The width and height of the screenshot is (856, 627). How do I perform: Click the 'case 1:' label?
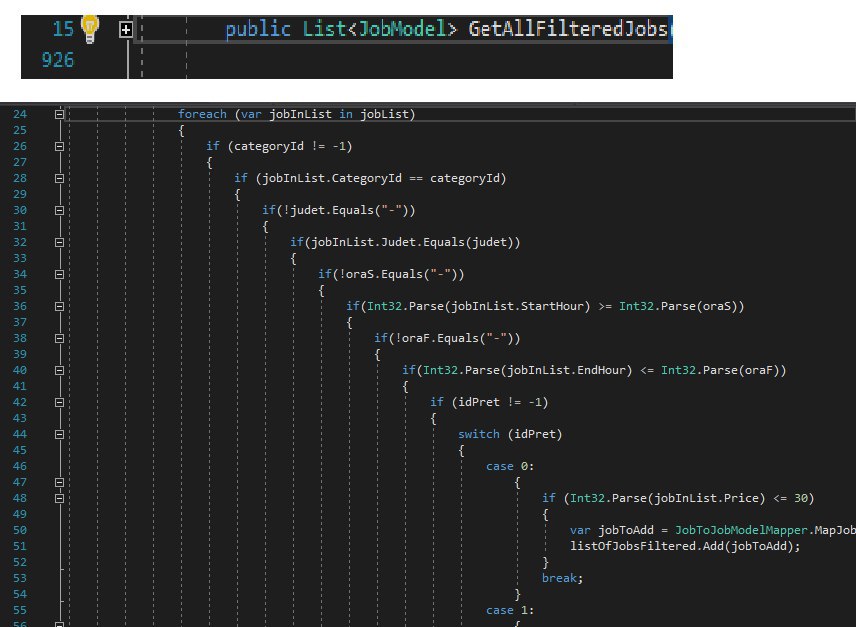[510, 610]
